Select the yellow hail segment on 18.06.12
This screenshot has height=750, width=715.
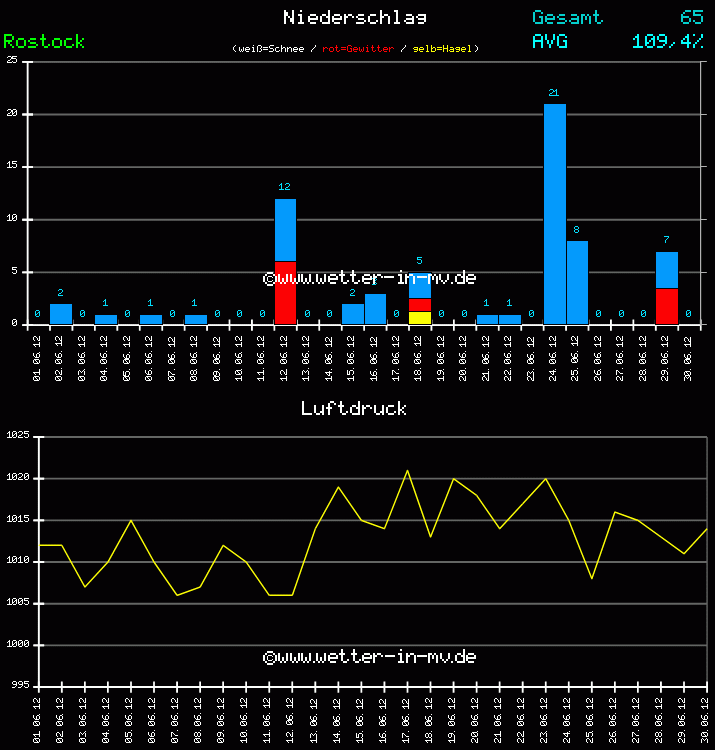[420, 317]
